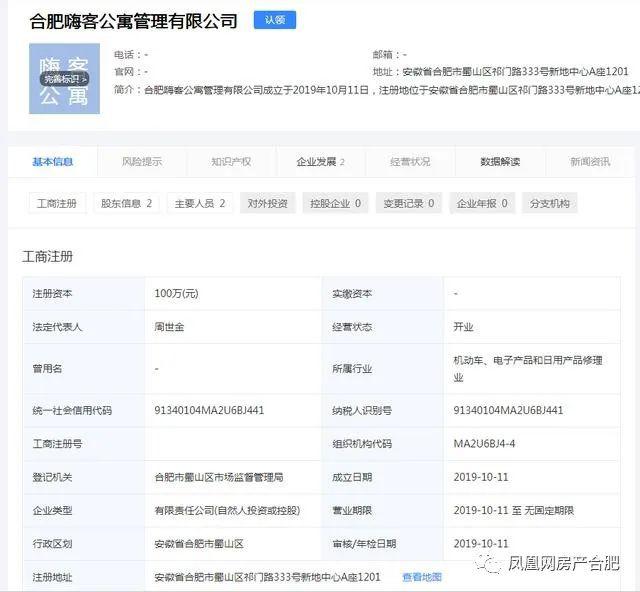
Task: Open the 查看地图 map link
Action: coord(422,577)
